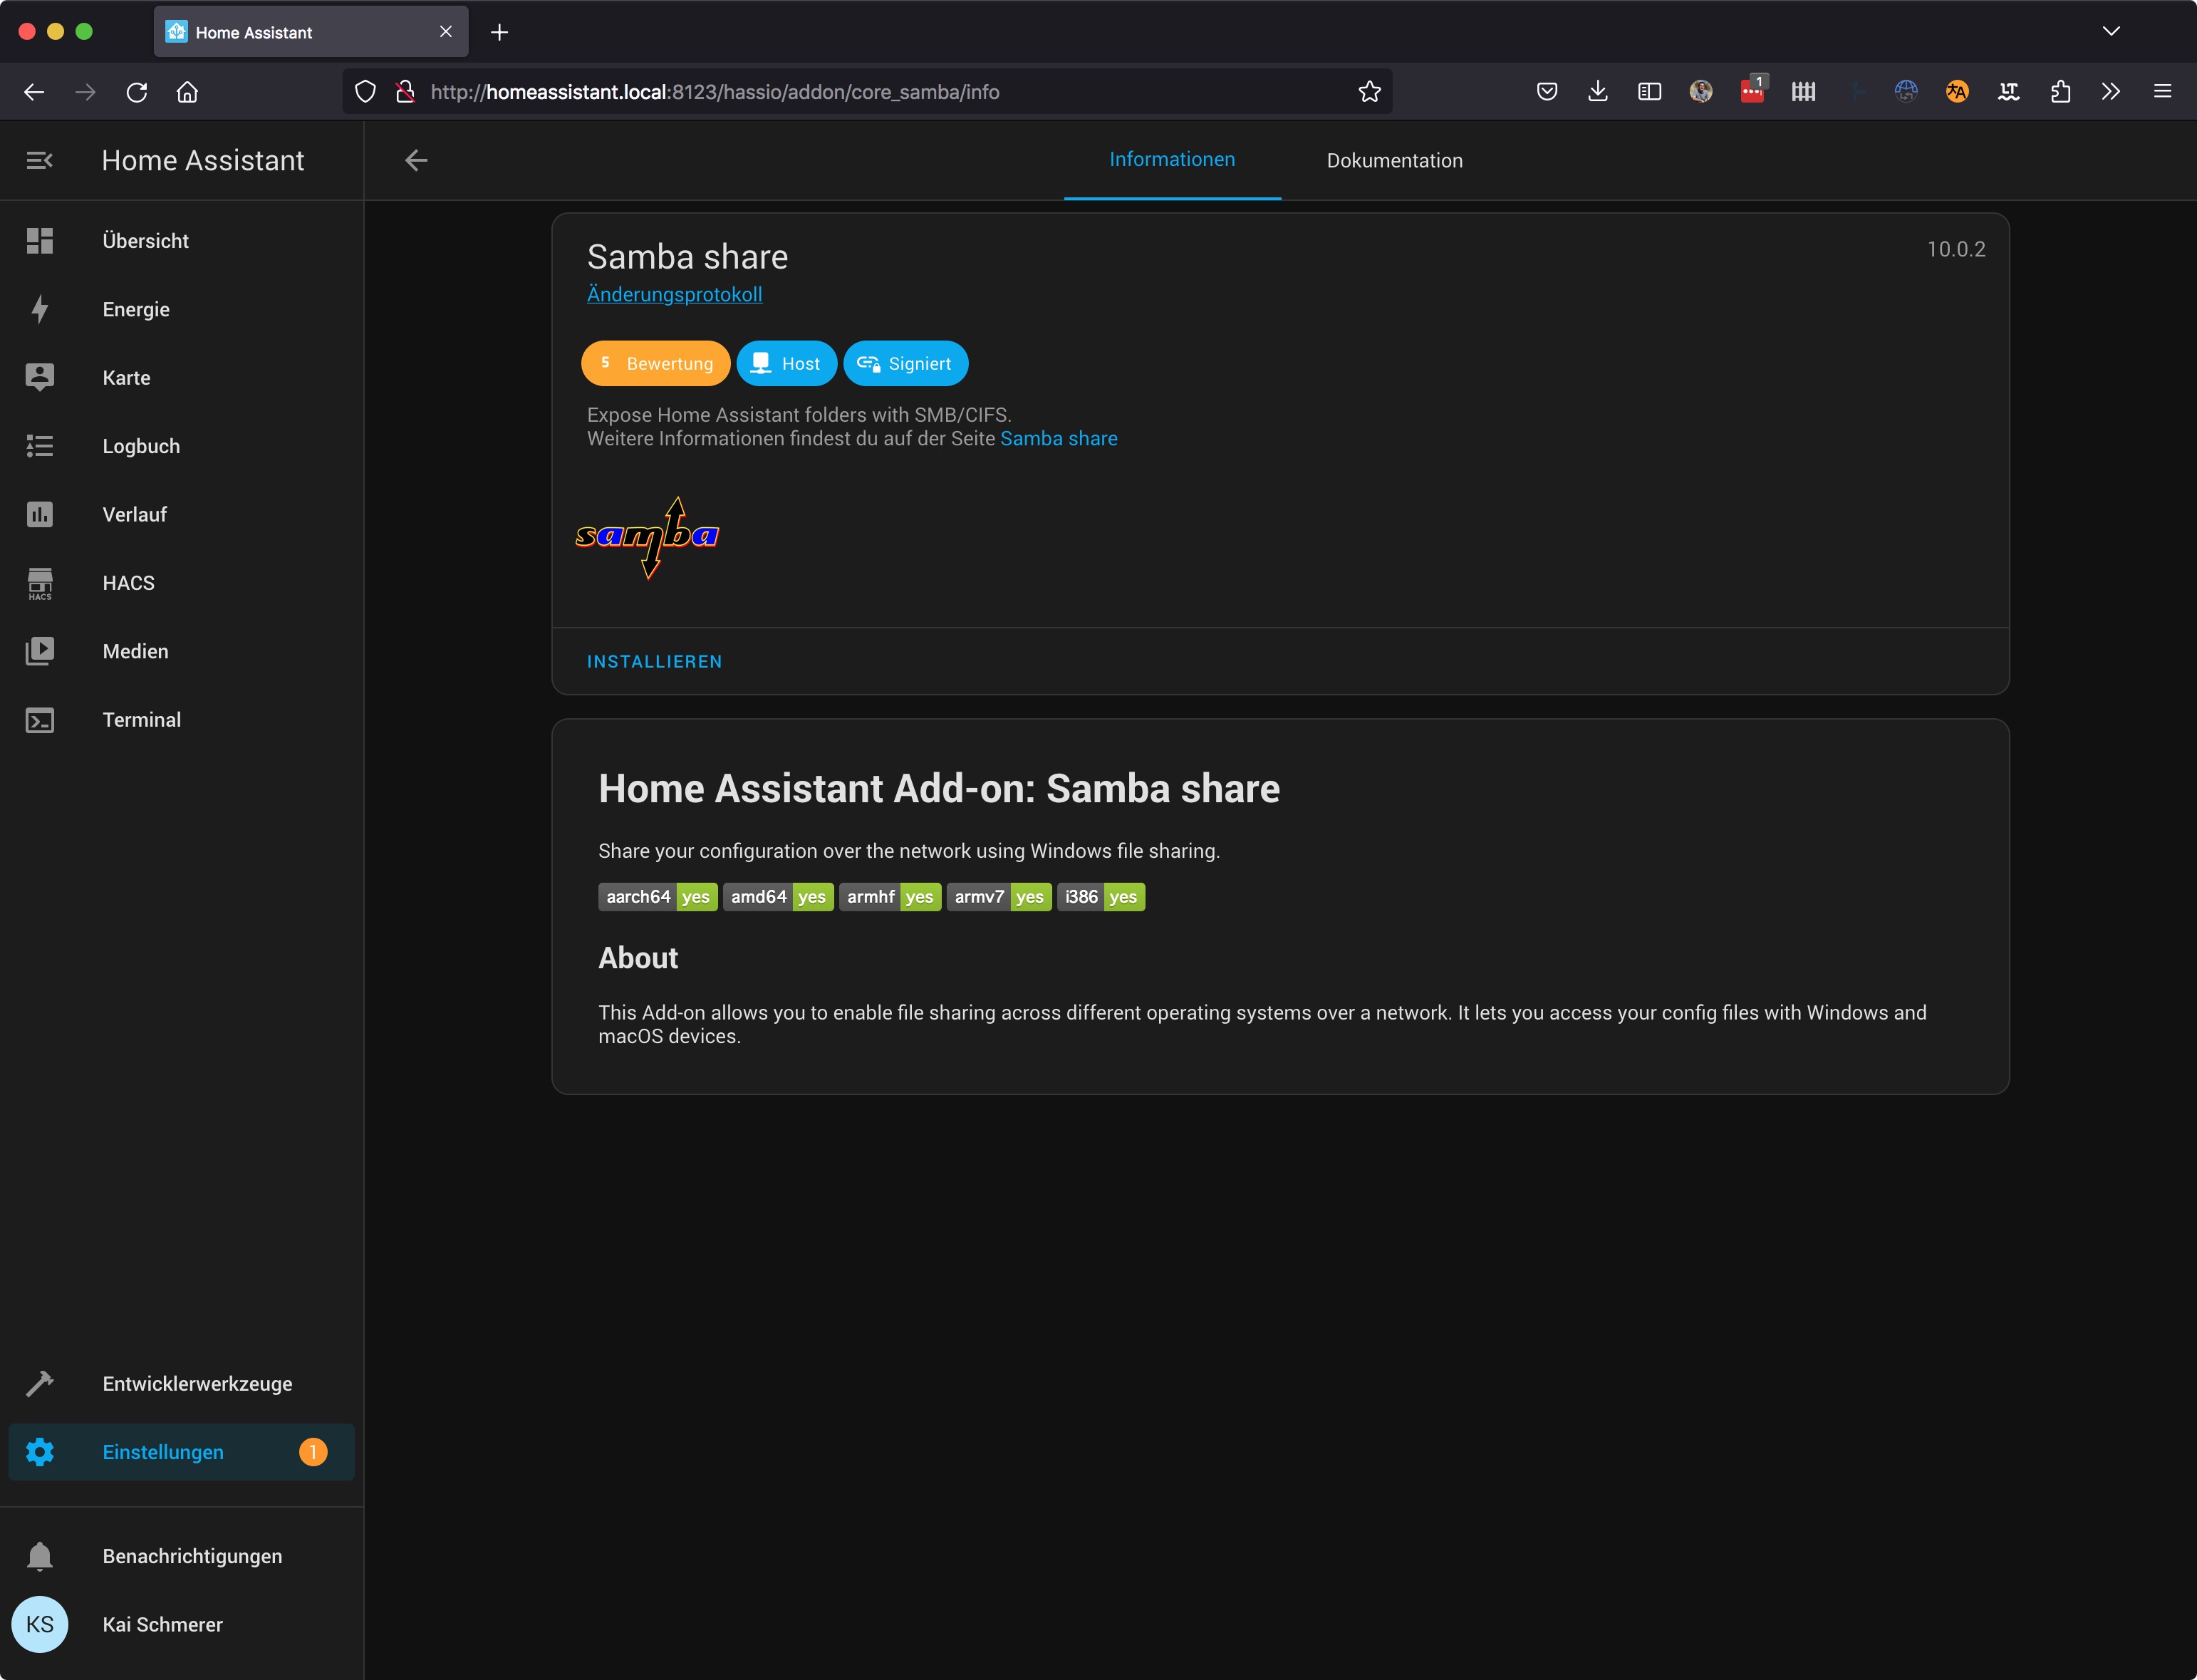This screenshot has width=2197, height=1680.
Task: Collapse the Home Assistant sidebar menu
Action: 39,160
